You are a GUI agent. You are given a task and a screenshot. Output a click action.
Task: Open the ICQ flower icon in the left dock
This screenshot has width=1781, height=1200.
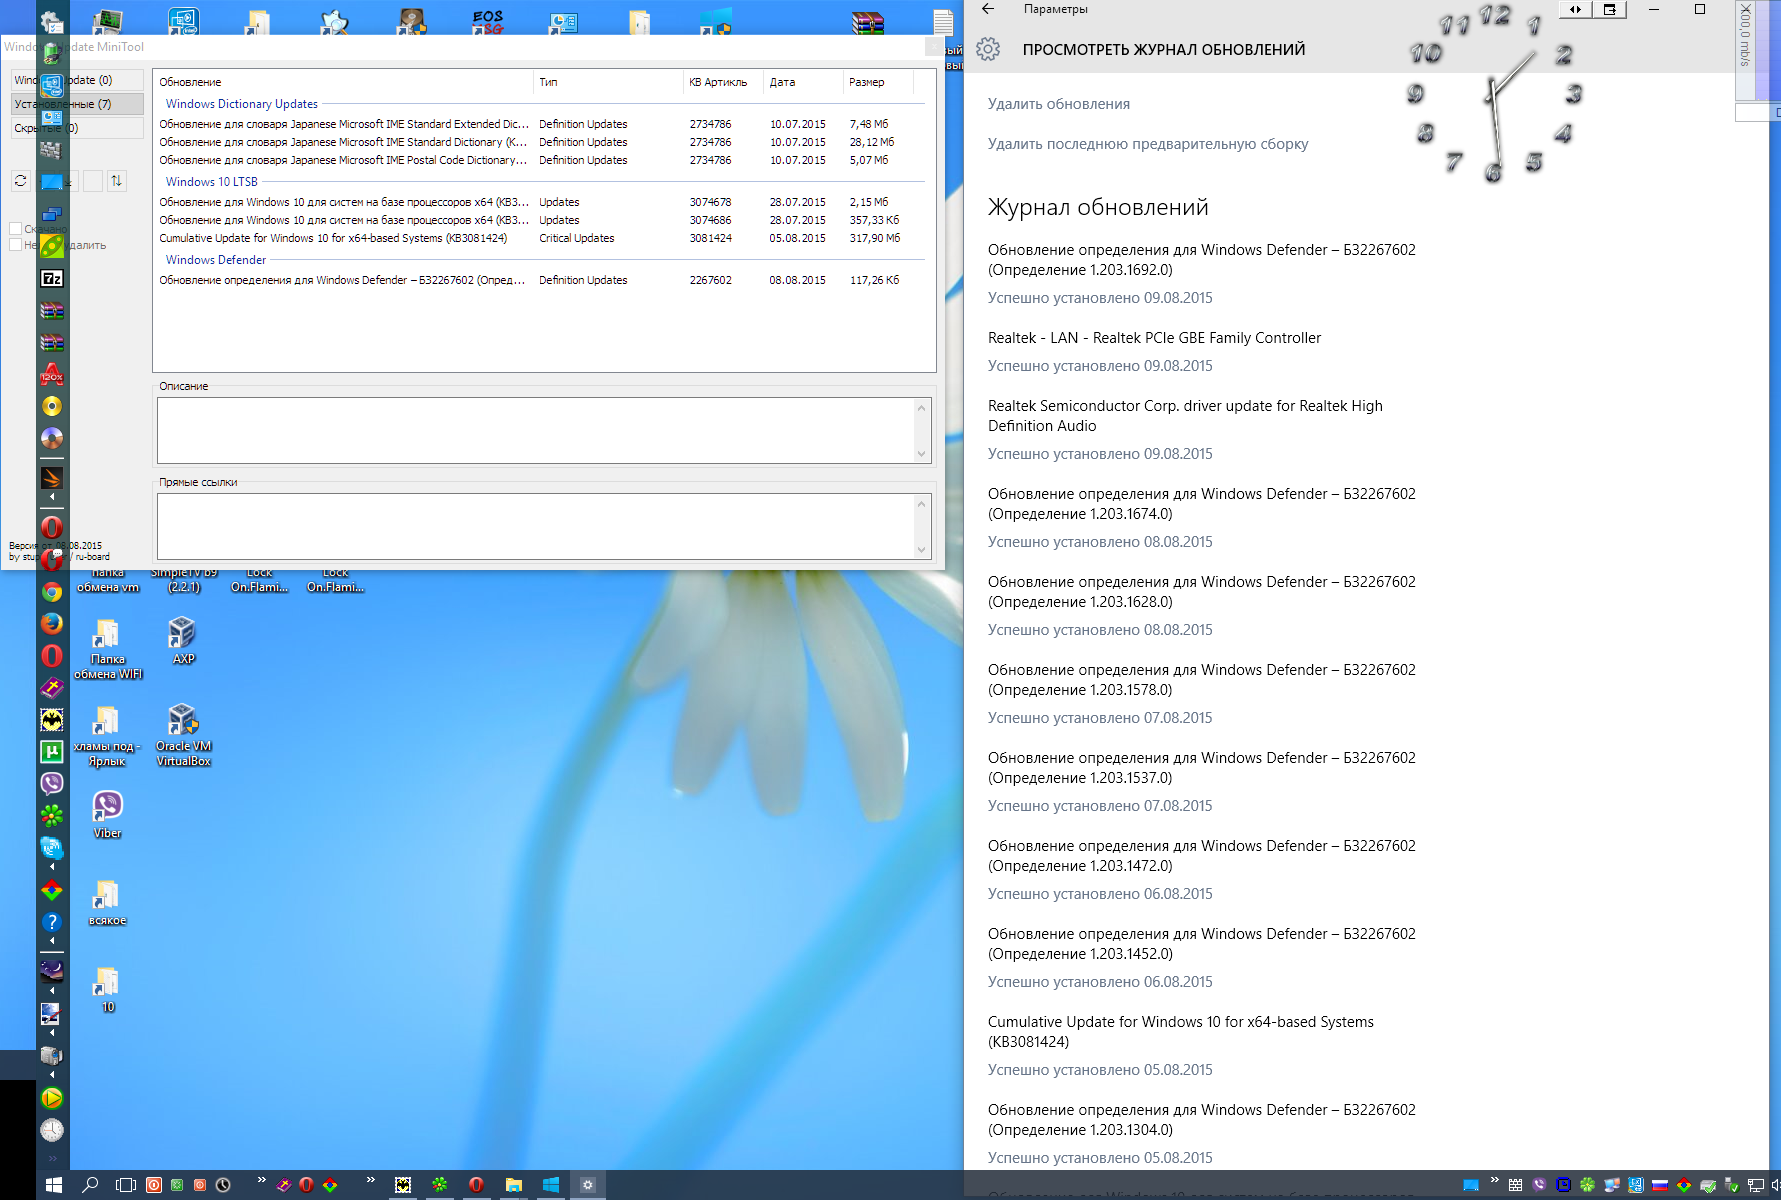pos(52,815)
